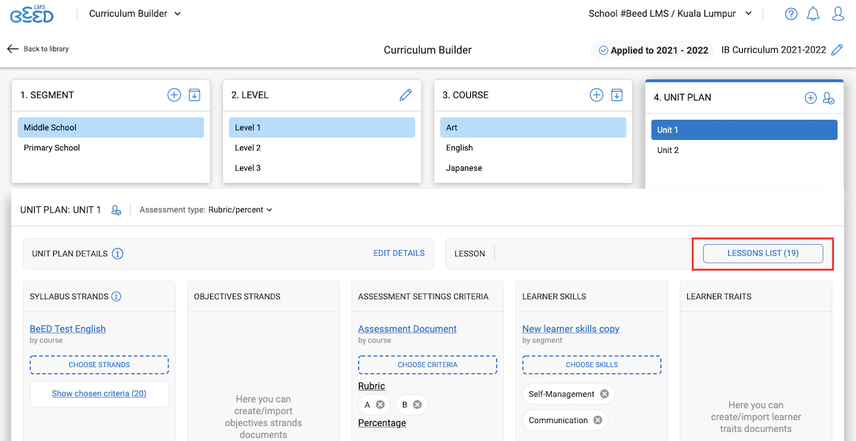856x441 pixels.
Task: Click Applied to 2021 - 2022 badge
Action: point(652,50)
